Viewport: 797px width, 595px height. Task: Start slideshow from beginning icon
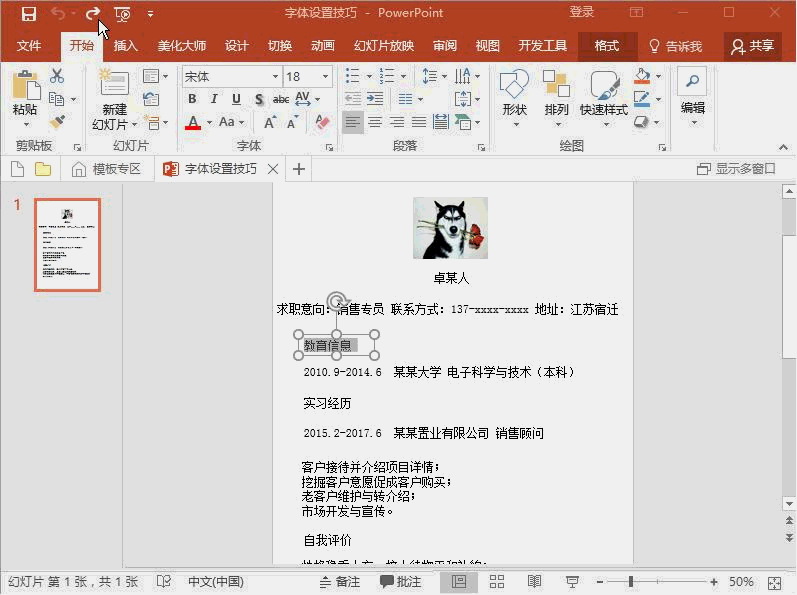pyautogui.click(x=122, y=14)
